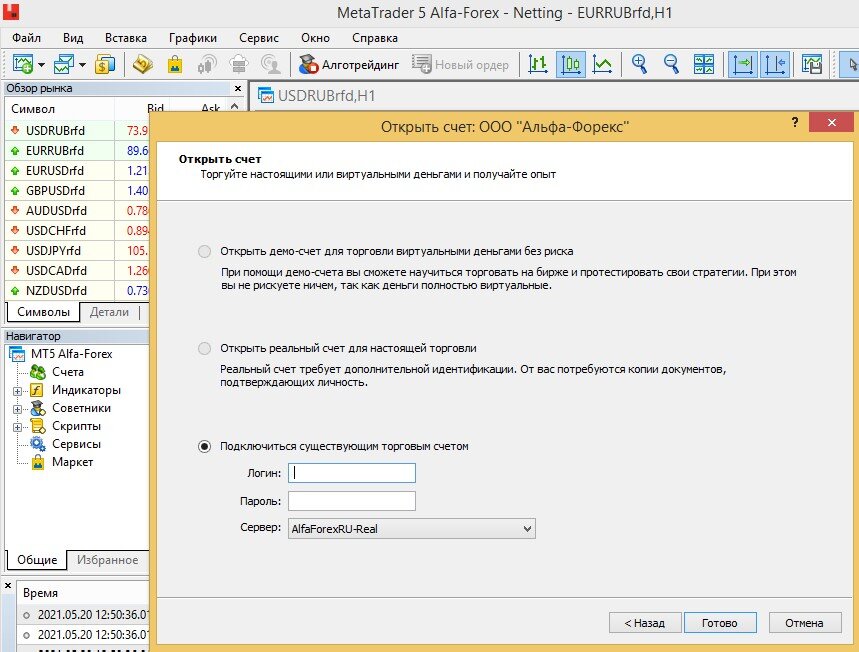Click the Символ column header
Viewport: 859px width, 652px height.
tap(59, 108)
